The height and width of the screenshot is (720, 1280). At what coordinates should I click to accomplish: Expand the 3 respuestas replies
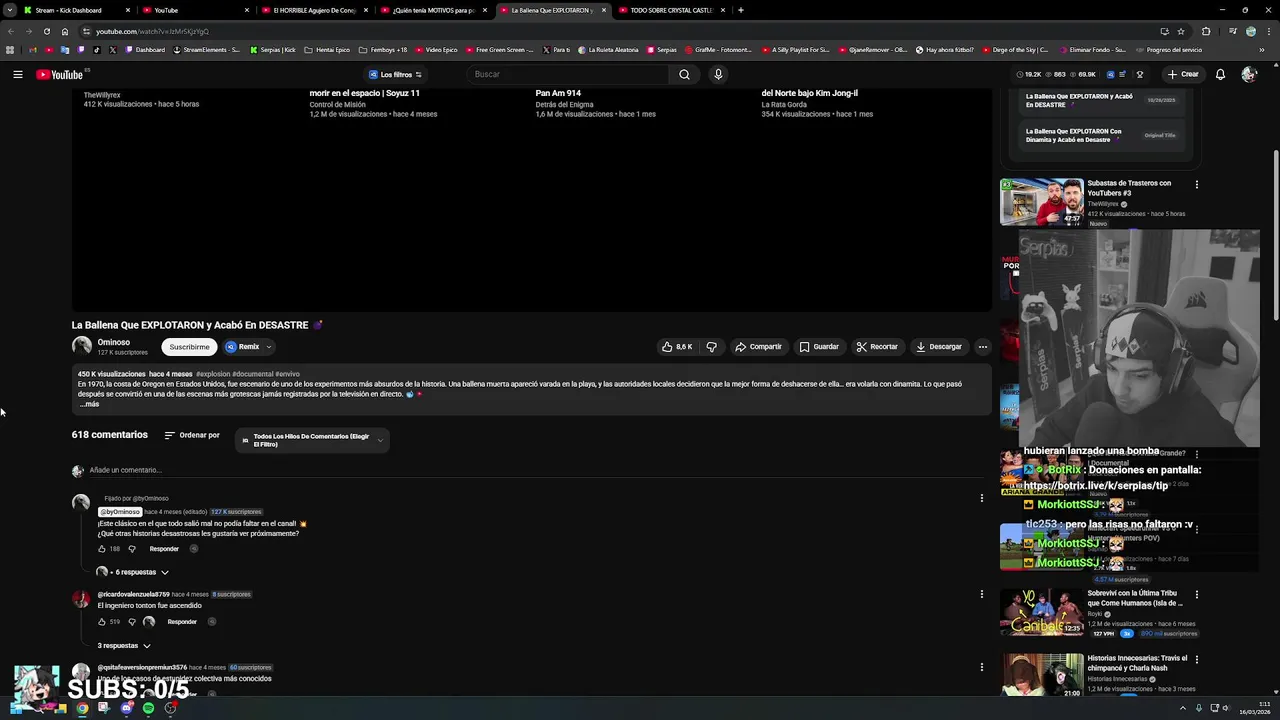124,646
